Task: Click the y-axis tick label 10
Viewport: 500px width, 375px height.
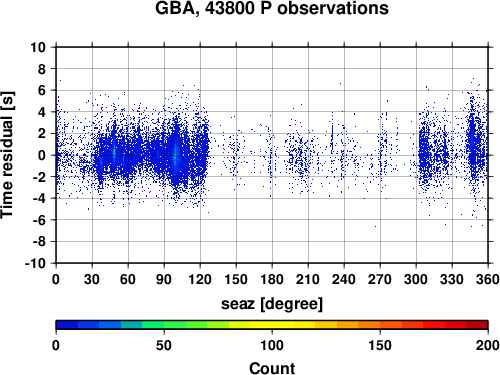Action: [38, 47]
